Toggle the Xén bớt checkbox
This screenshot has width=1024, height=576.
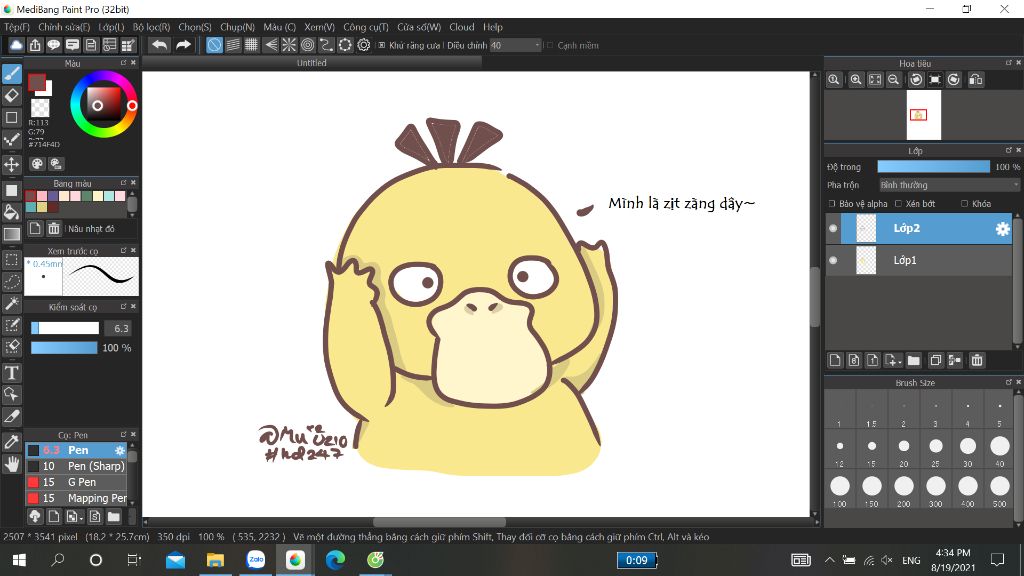[899, 204]
